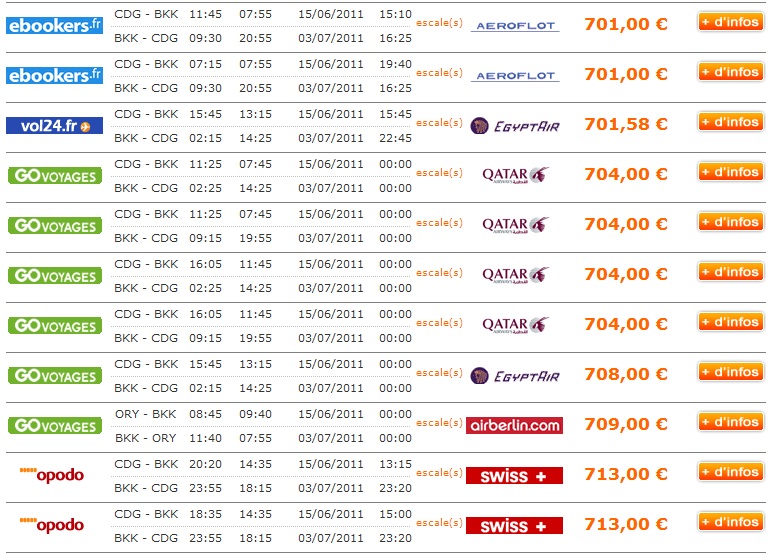Image resolution: width=776 pixels, height=554 pixels.
Task: Click Aeroflot logo on the 11:45 departure row
Action: coord(514,25)
